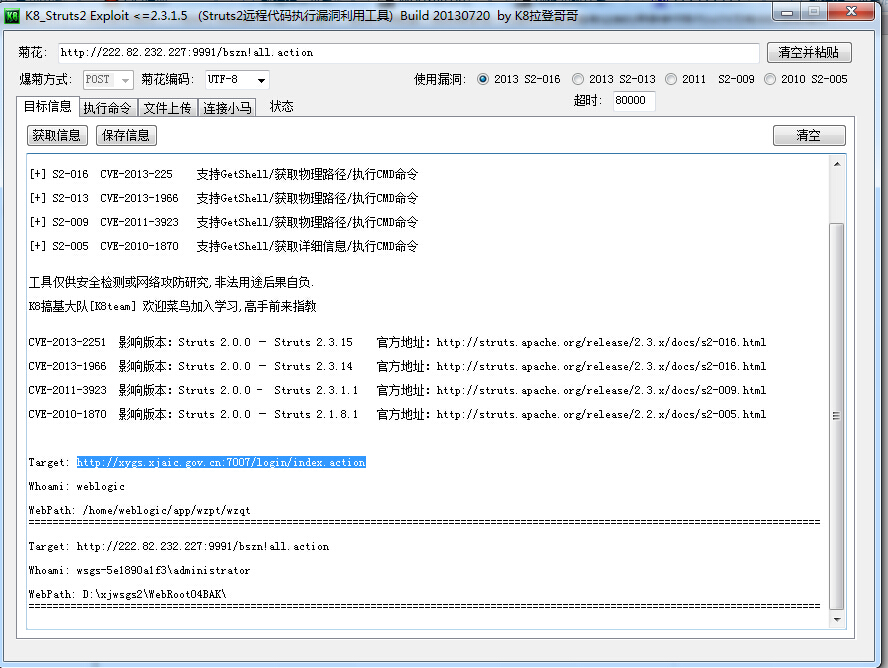
Task: Click the [+] S2-005 CVE-2010-1870 line
Action: [224, 246]
